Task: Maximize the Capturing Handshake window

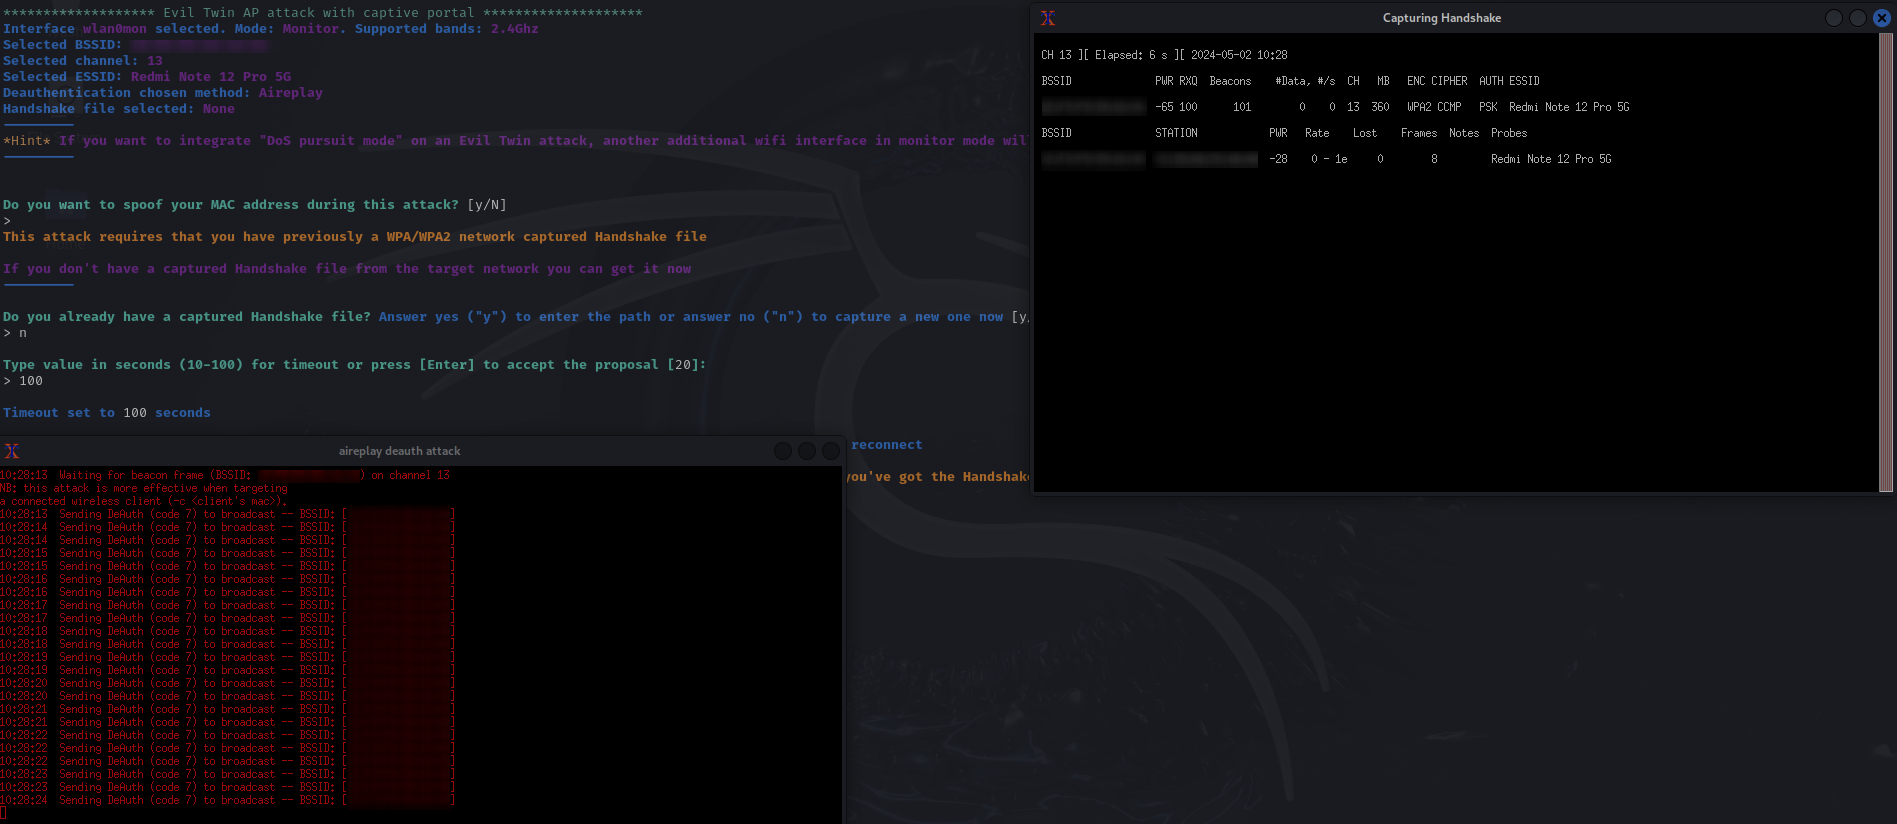Action: click(1857, 18)
